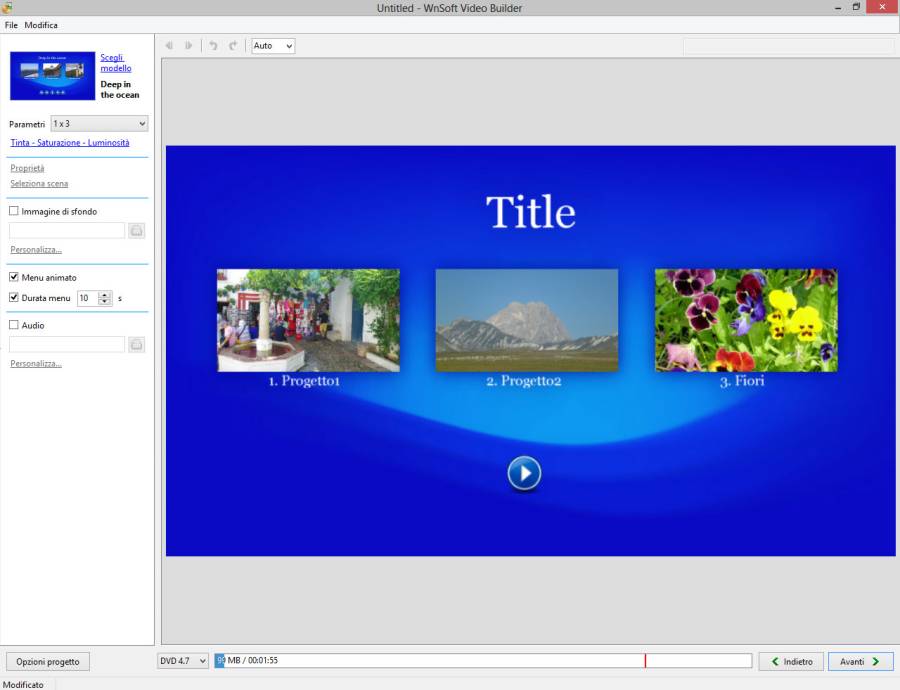Image resolution: width=900 pixels, height=690 pixels.
Task: Click the Deep in the ocean template thumbnail
Action: click(52, 76)
